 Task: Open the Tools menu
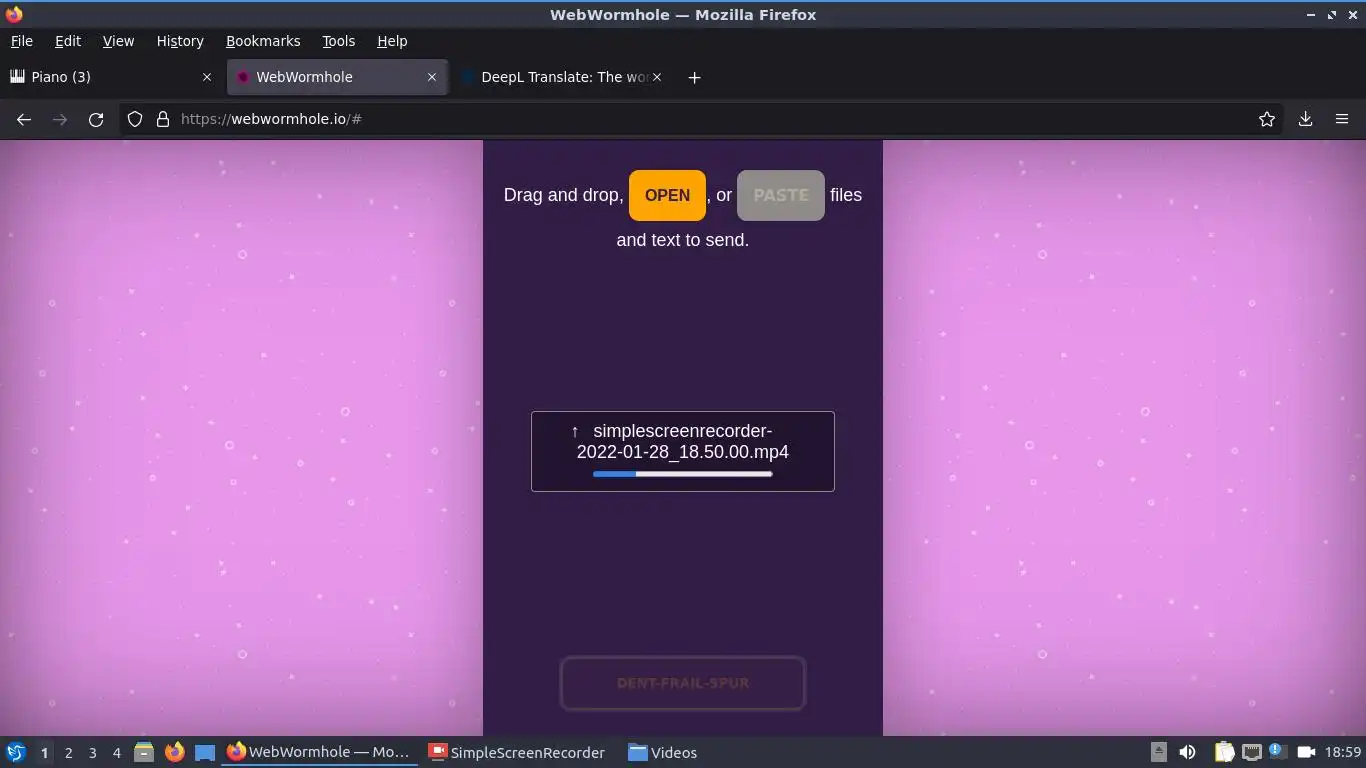pos(338,41)
